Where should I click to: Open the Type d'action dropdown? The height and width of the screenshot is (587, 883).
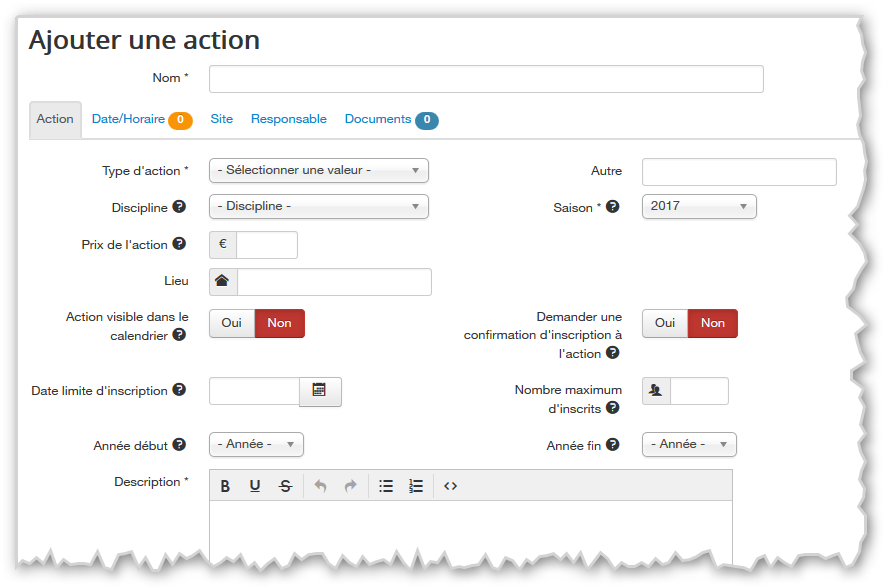click(x=318, y=171)
